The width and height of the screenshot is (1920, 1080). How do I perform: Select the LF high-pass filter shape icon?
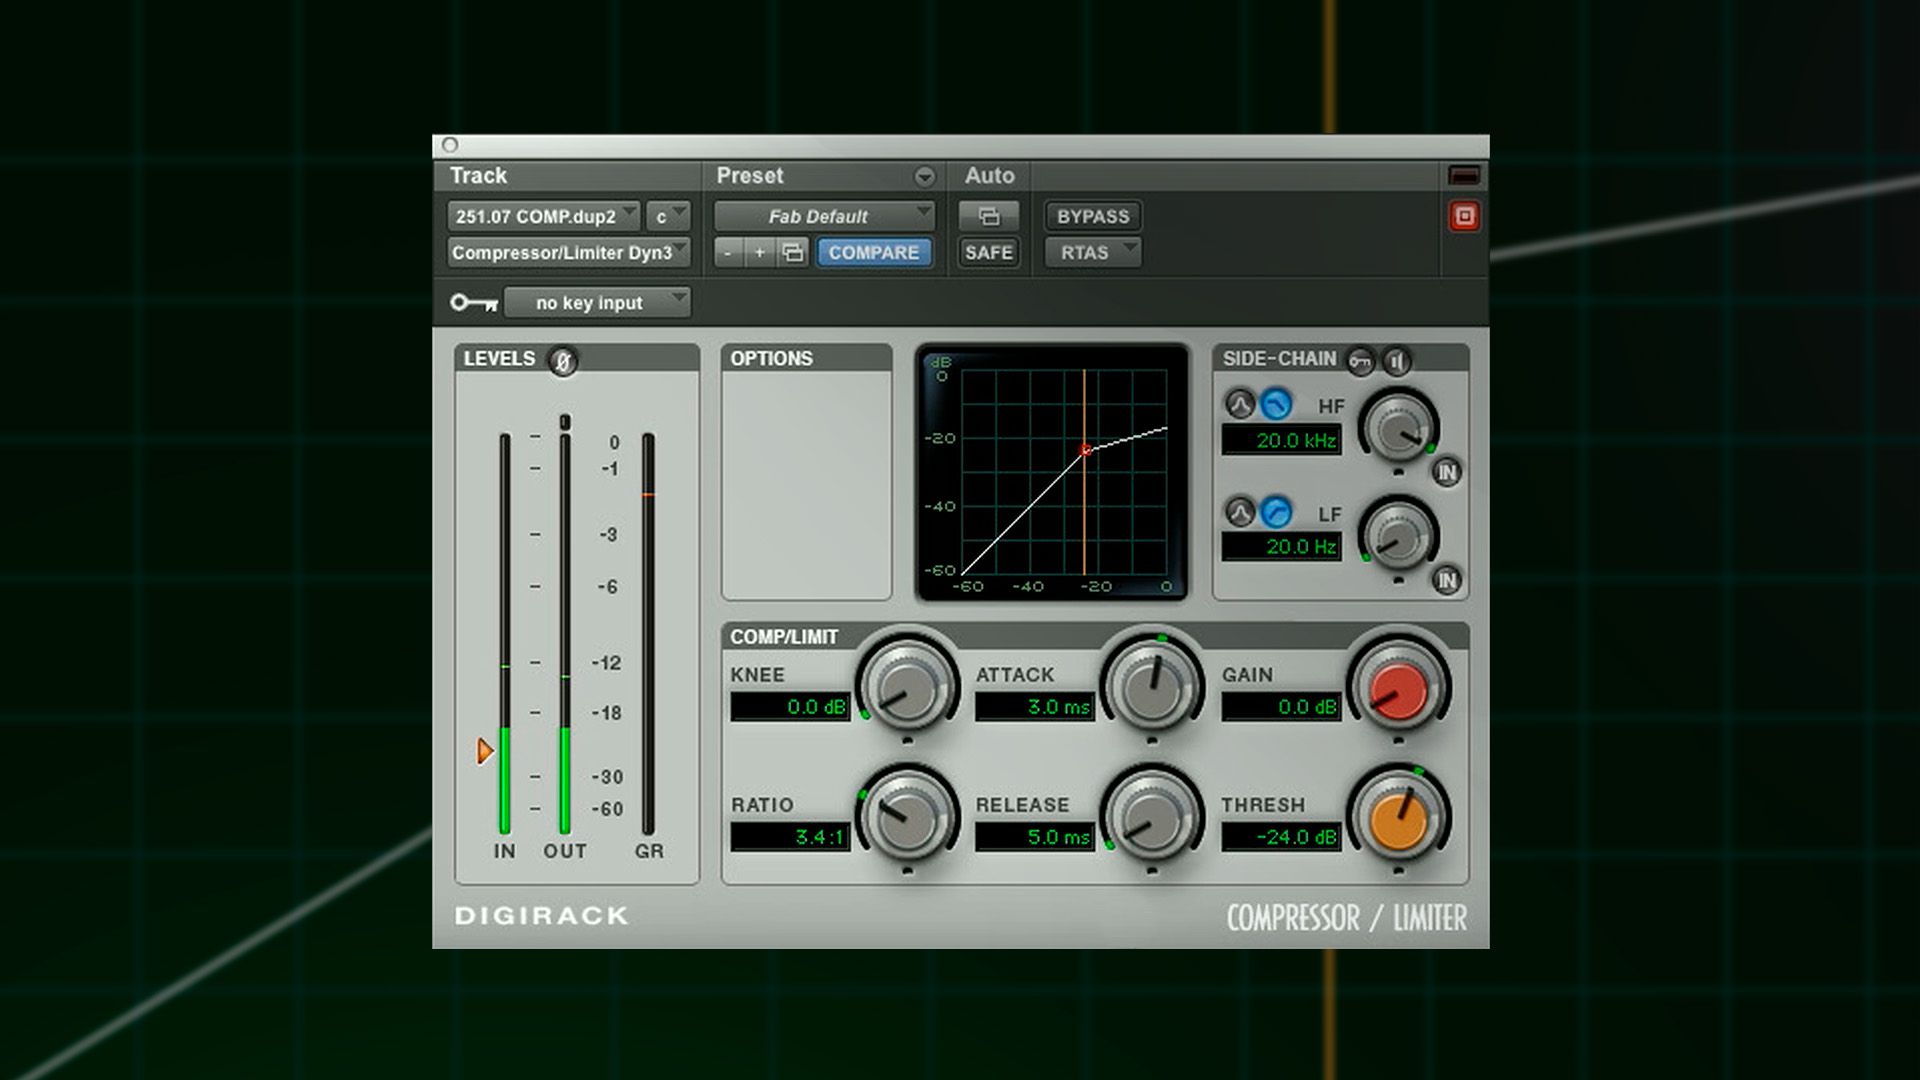pos(1275,513)
